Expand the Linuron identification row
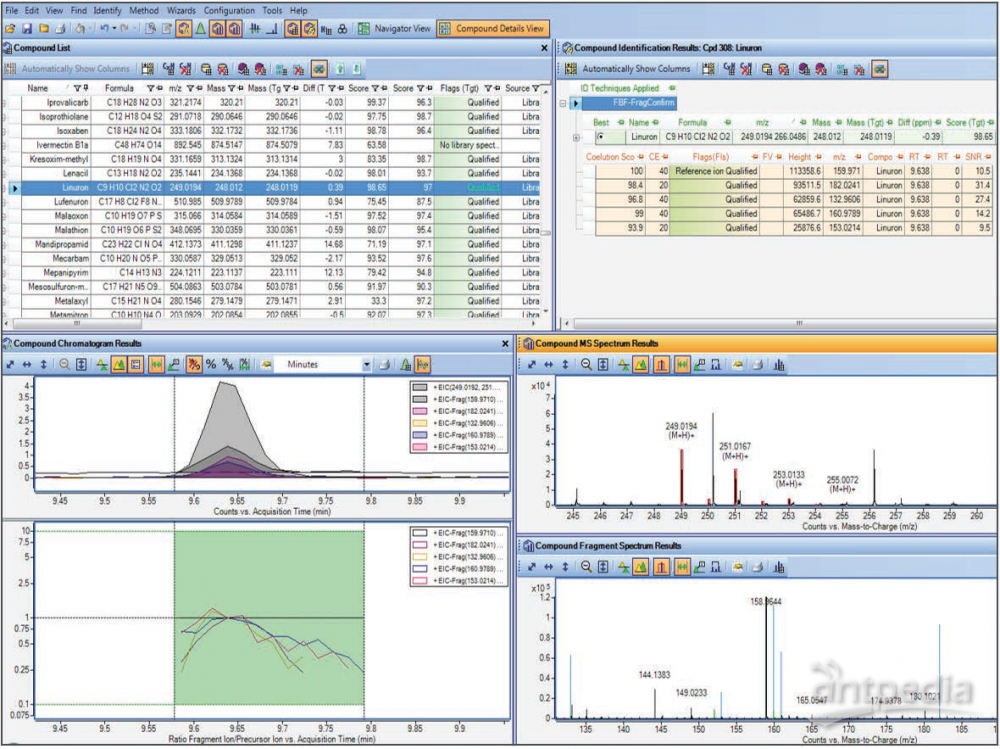The width and height of the screenshot is (1000, 749). click(x=576, y=136)
